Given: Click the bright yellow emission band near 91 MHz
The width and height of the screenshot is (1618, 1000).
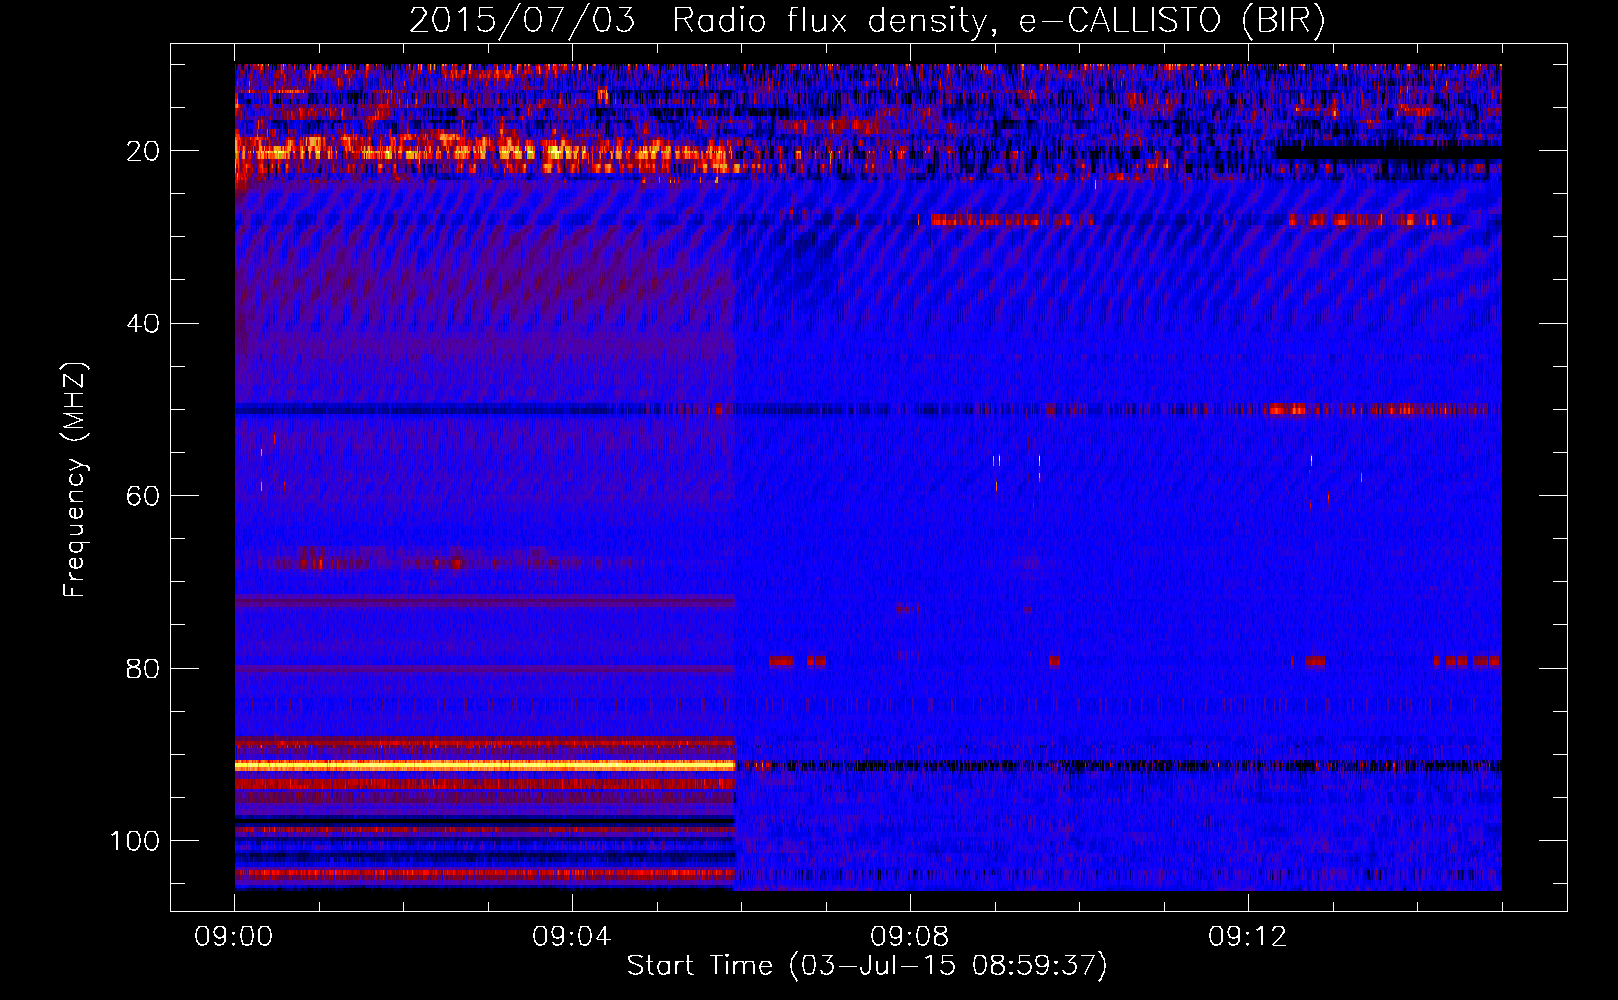Looking at the screenshot, I should [485, 765].
